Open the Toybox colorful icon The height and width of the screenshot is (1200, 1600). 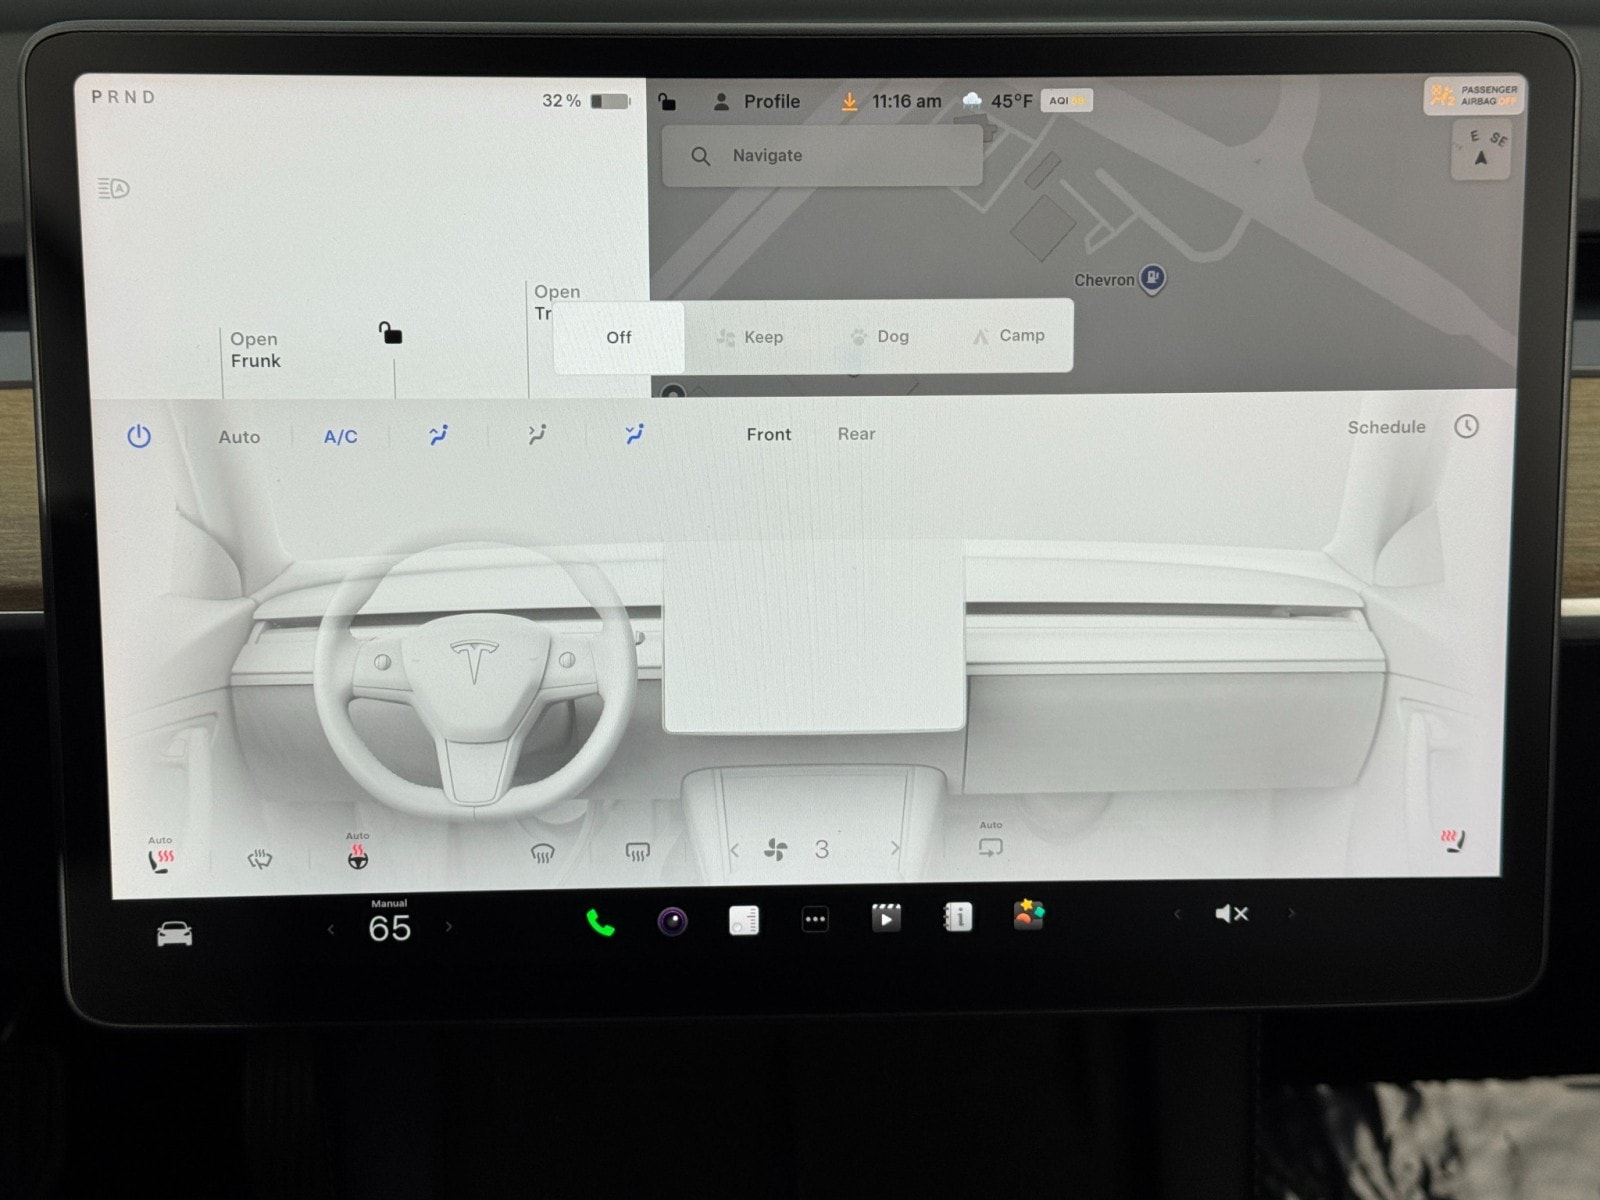(x=1028, y=915)
